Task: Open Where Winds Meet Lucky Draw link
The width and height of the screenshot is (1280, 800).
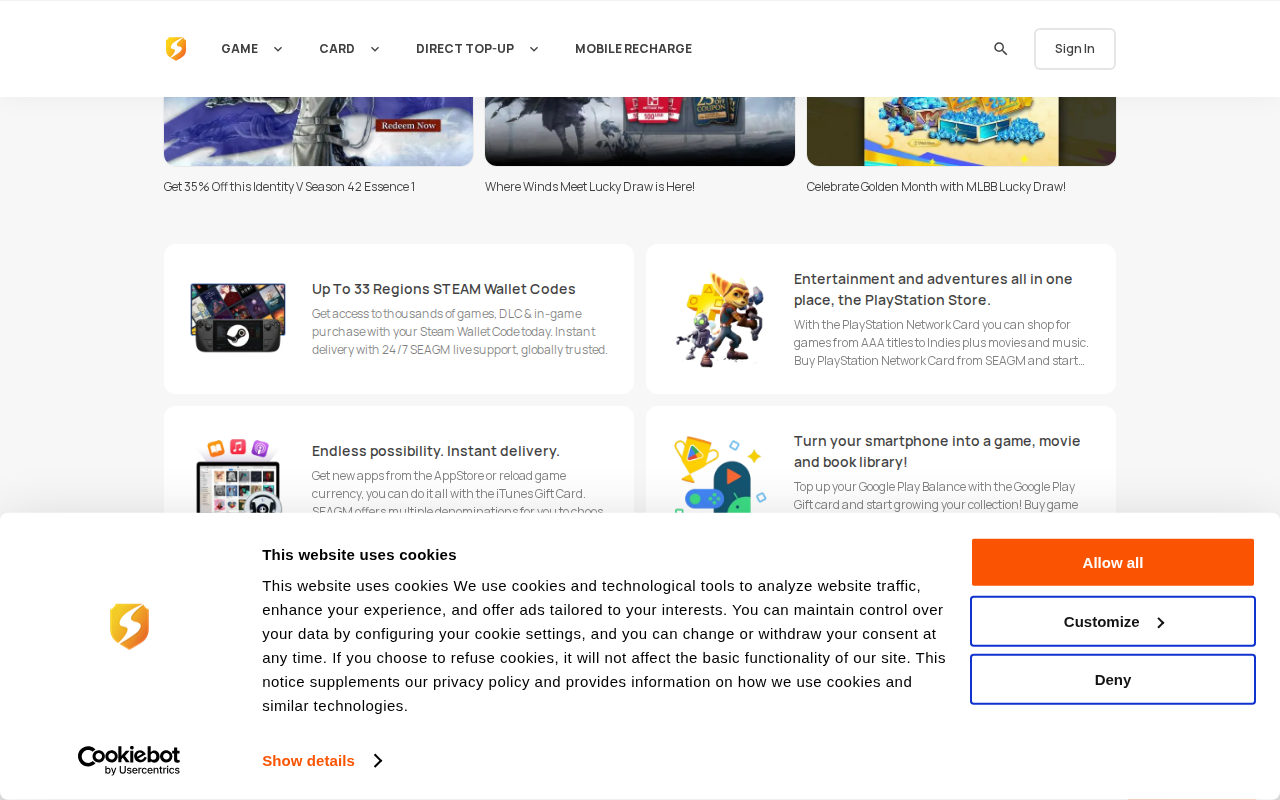Action: pos(590,187)
